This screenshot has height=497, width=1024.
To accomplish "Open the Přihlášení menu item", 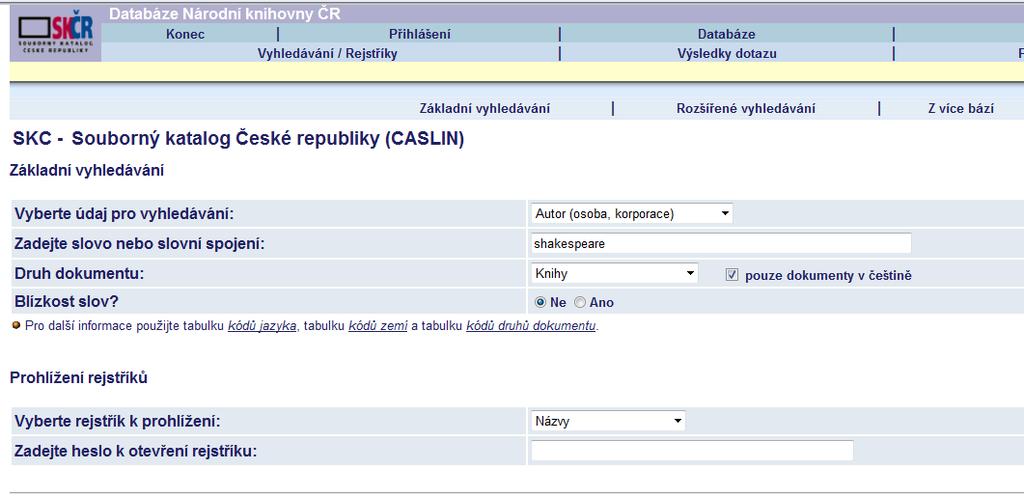I will [x=420, y=35].
